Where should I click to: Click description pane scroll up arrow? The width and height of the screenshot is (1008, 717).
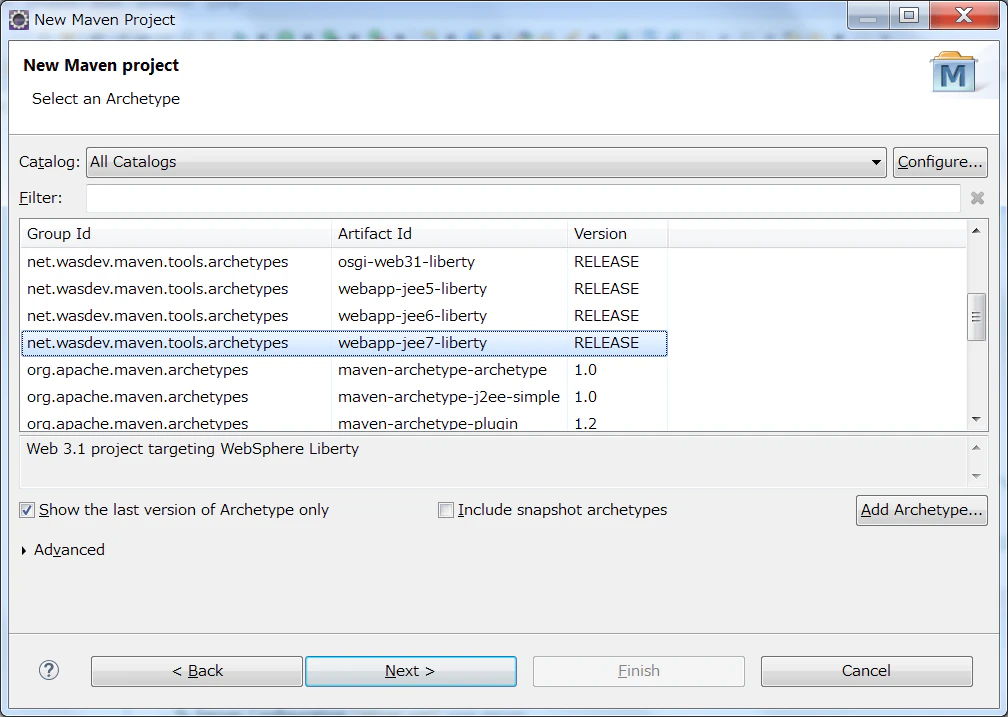(x=976, y=448)
